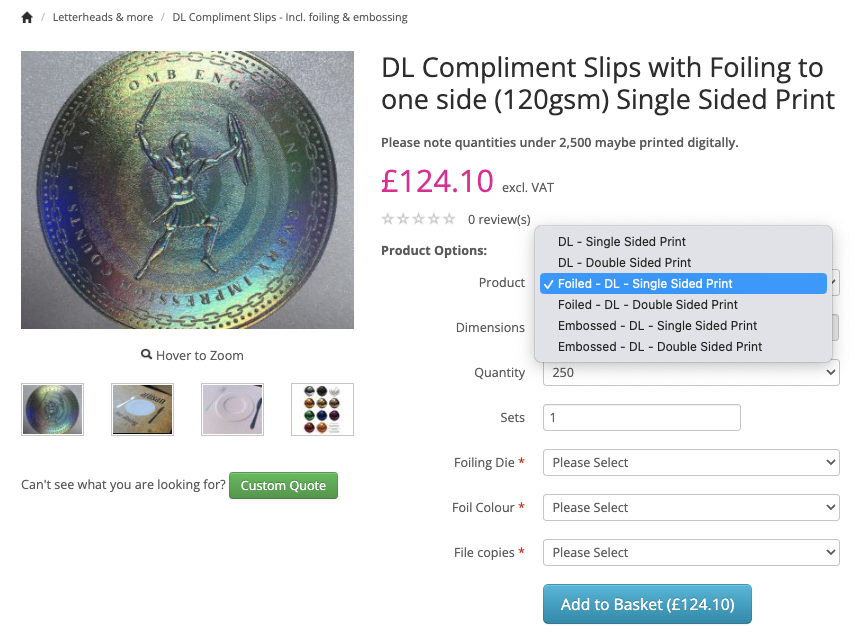Click the home icon in breadcrumb
The width and height of the screenshot is (864, 643).
(27, 18)
